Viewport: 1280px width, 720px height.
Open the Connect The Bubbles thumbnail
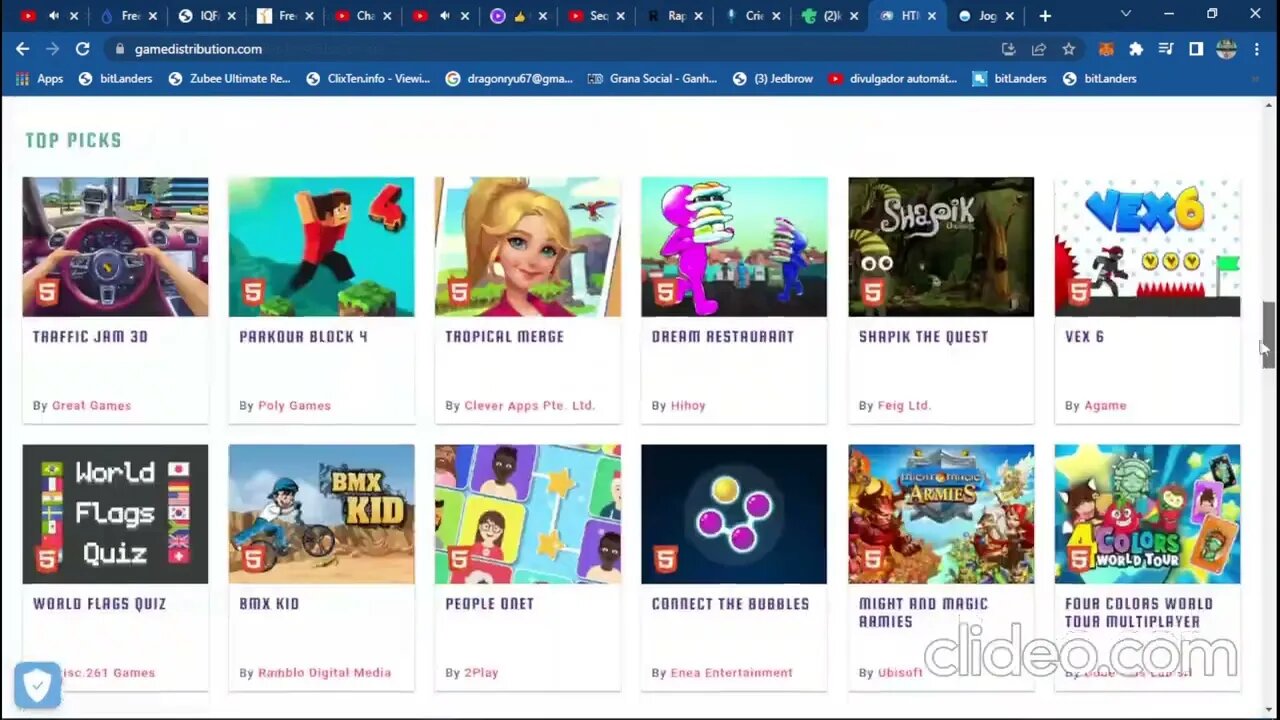[734, 514]
